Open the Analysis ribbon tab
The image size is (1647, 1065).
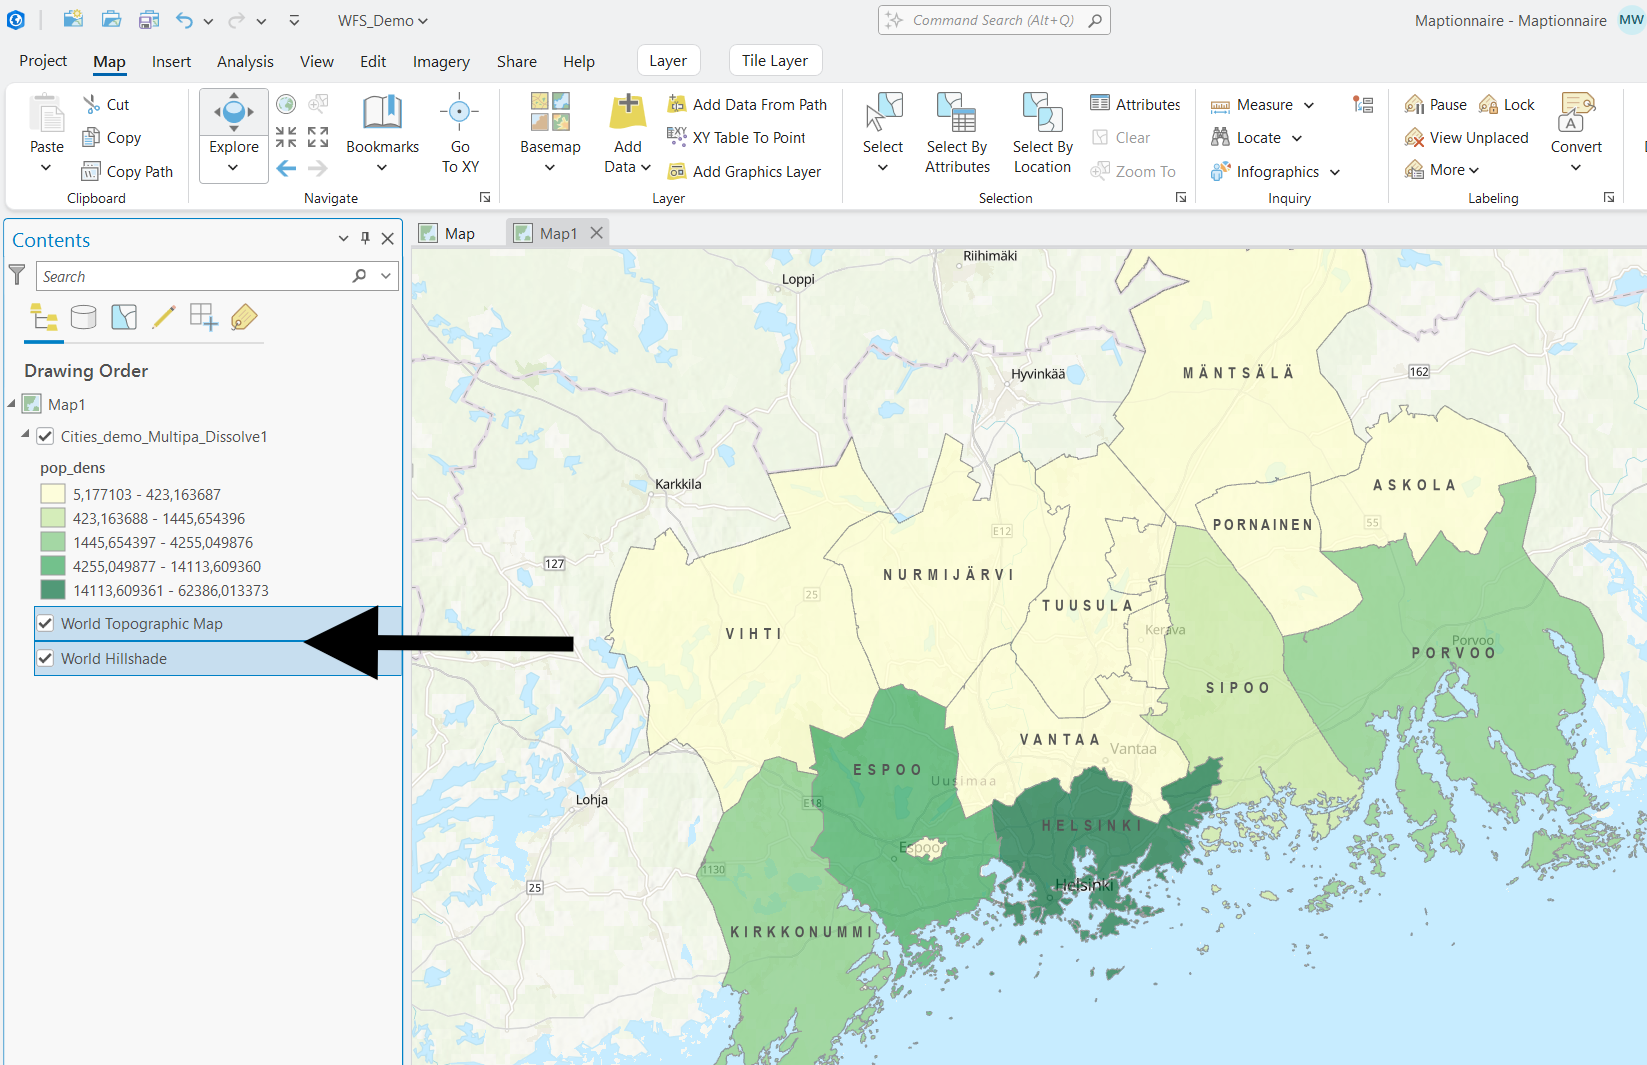coord(245,61)
